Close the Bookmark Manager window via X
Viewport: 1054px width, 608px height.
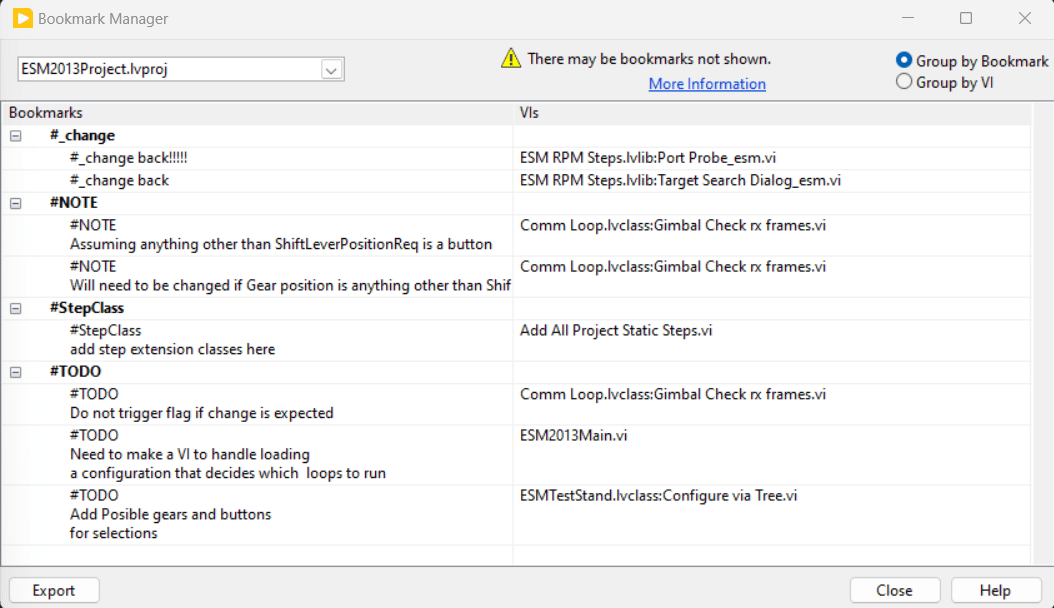[x=1024, y=18]
